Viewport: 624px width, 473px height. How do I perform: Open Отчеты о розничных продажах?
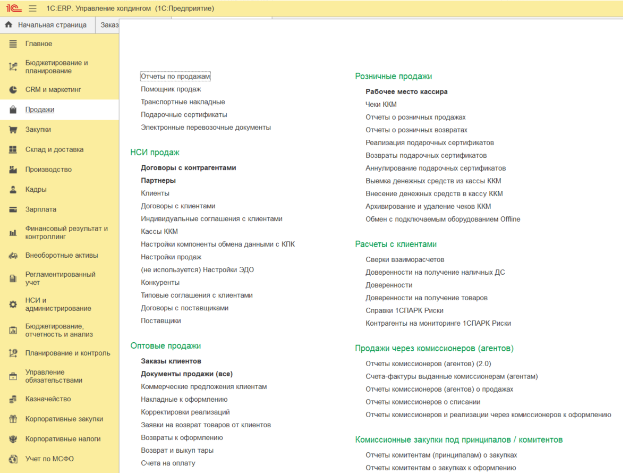(415, 117)
